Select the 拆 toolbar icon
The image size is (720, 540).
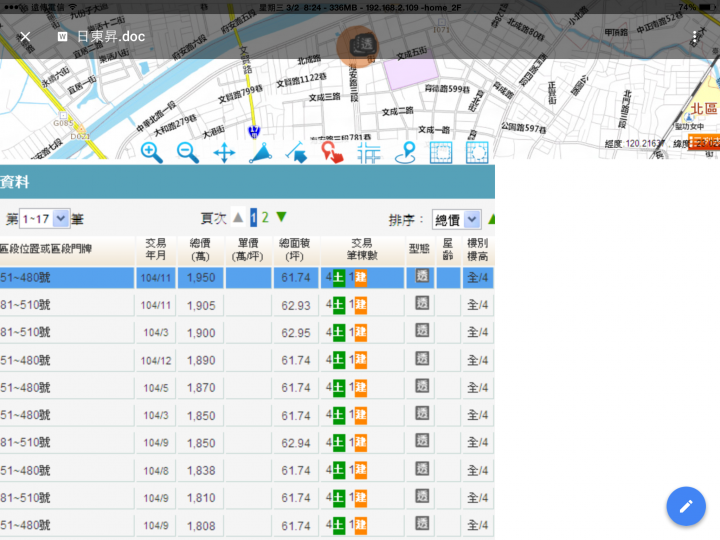pos(369,152)
